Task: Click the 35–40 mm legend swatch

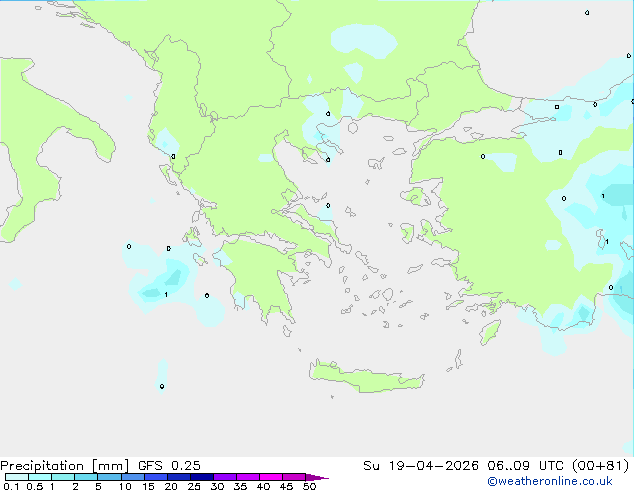Action: (x=247, y=477)
